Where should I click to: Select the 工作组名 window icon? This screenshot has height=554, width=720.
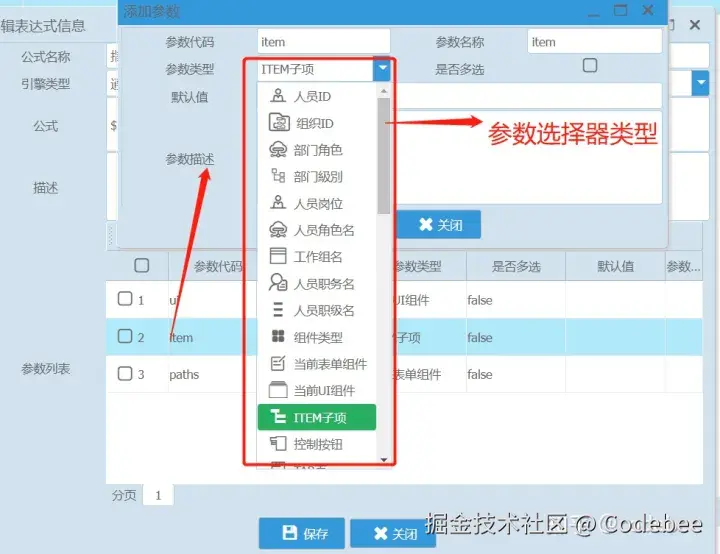278,256
